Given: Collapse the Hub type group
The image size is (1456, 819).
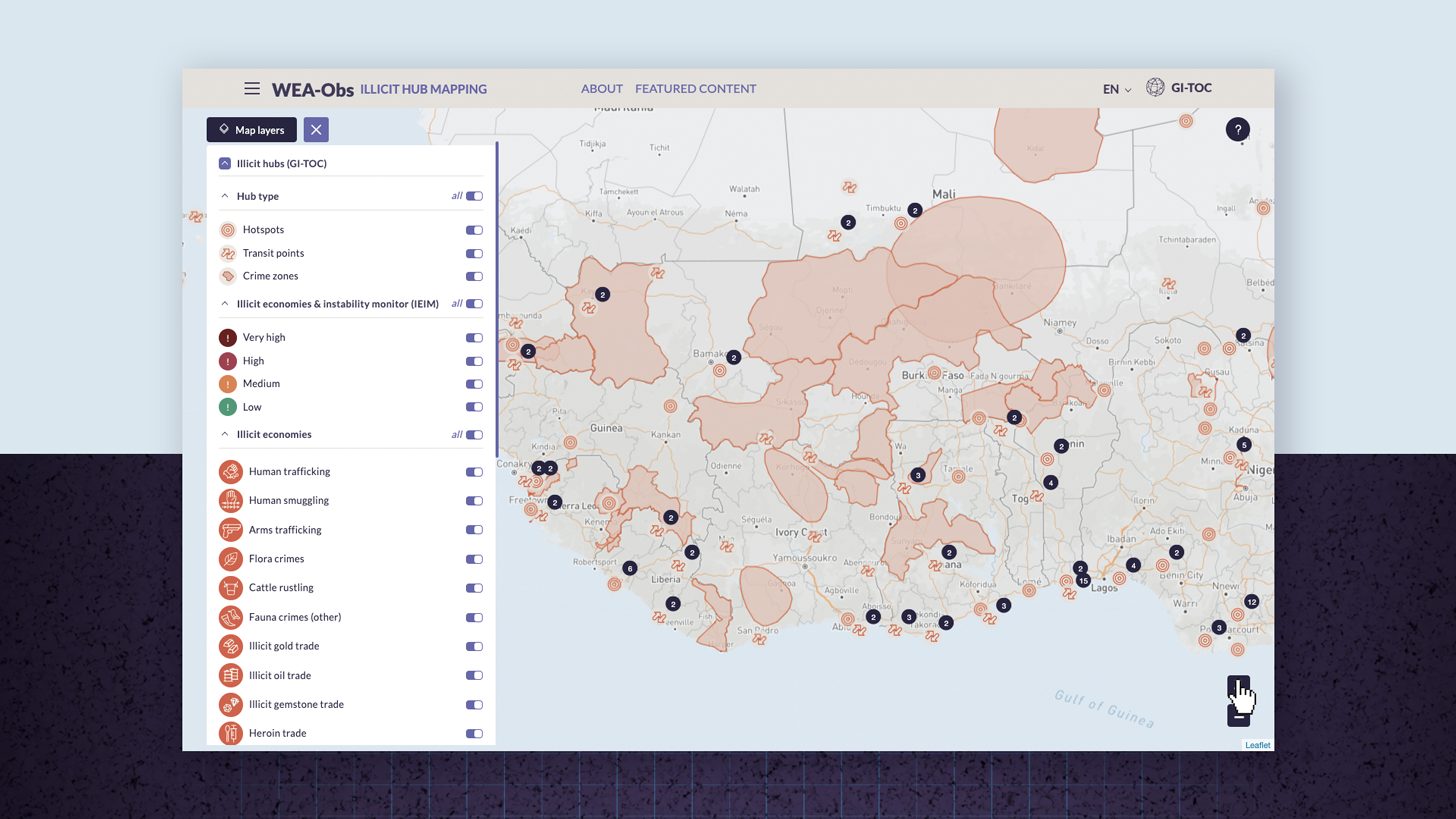Looking at the screenshot, I should 225,196.
